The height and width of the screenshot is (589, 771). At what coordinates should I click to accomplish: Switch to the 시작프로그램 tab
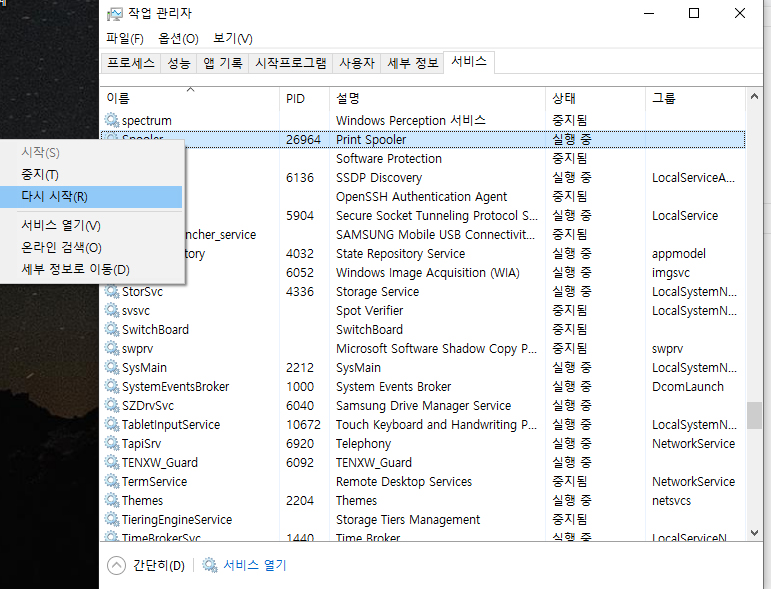(291, 63)
